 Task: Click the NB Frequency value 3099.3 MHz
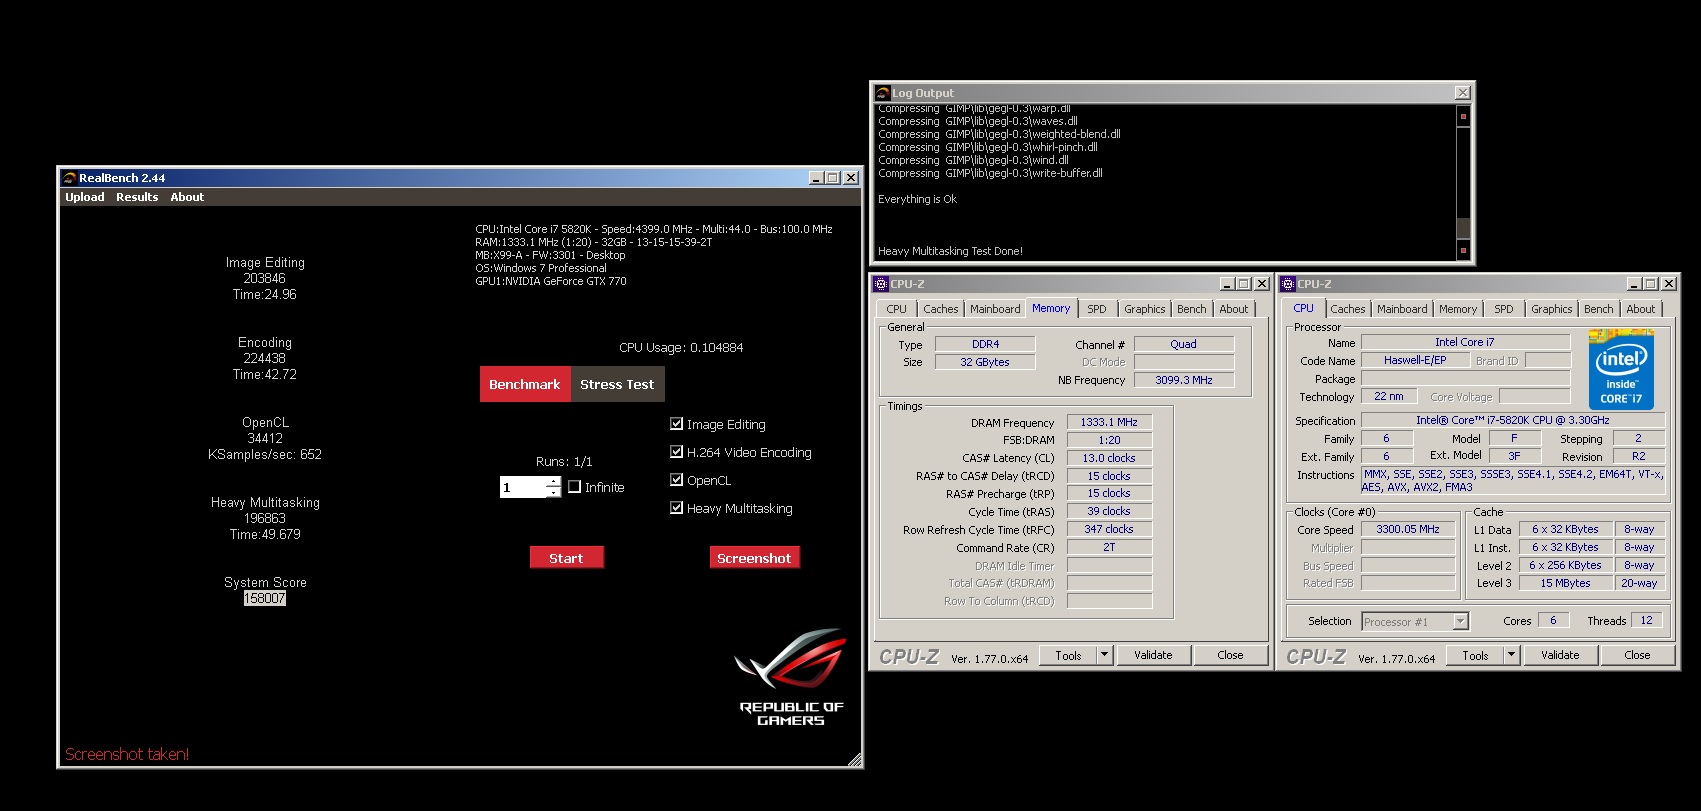[x=1184, y=380]
